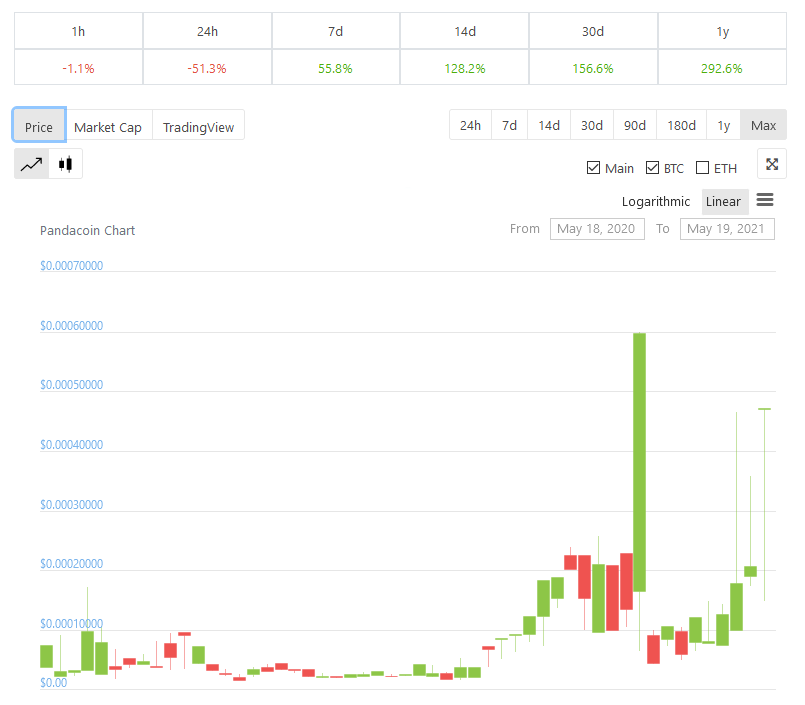Click the 55.8% 7d change value
Viewport: 805px width, 705px height.
(335, 68)
